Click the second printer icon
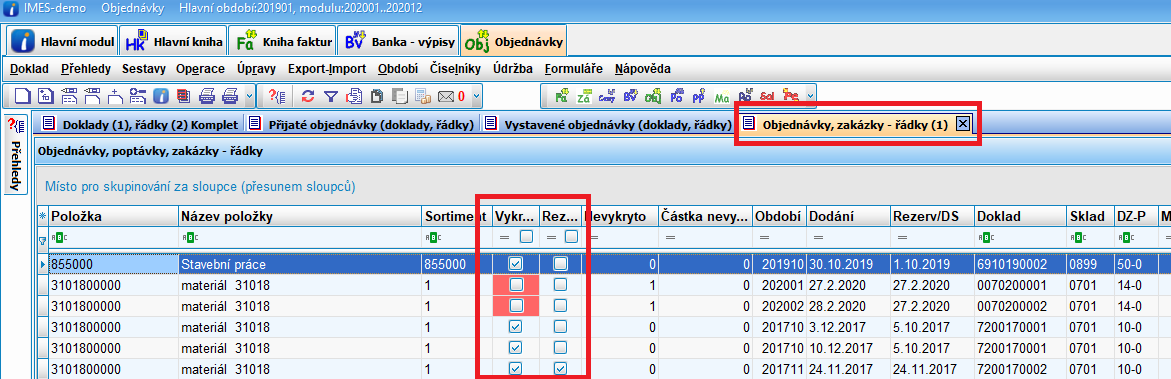Screen dimensions: 1171x379 pos(230,96)
